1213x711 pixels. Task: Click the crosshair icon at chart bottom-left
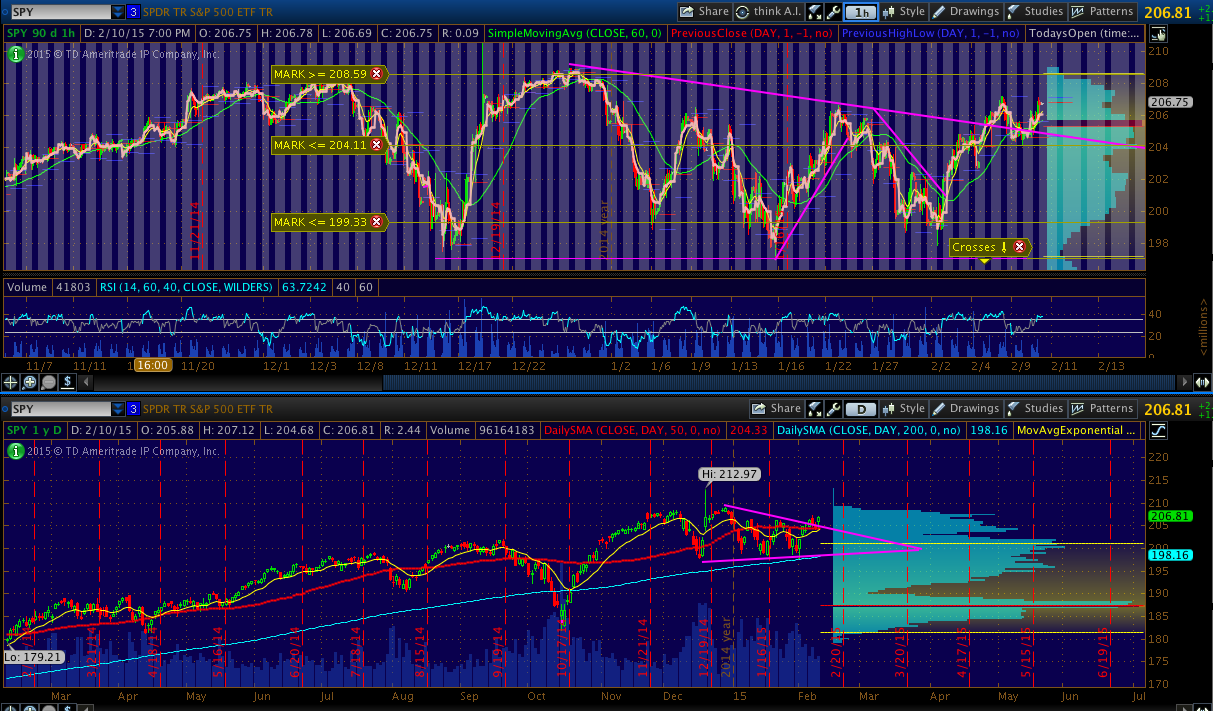11,381
